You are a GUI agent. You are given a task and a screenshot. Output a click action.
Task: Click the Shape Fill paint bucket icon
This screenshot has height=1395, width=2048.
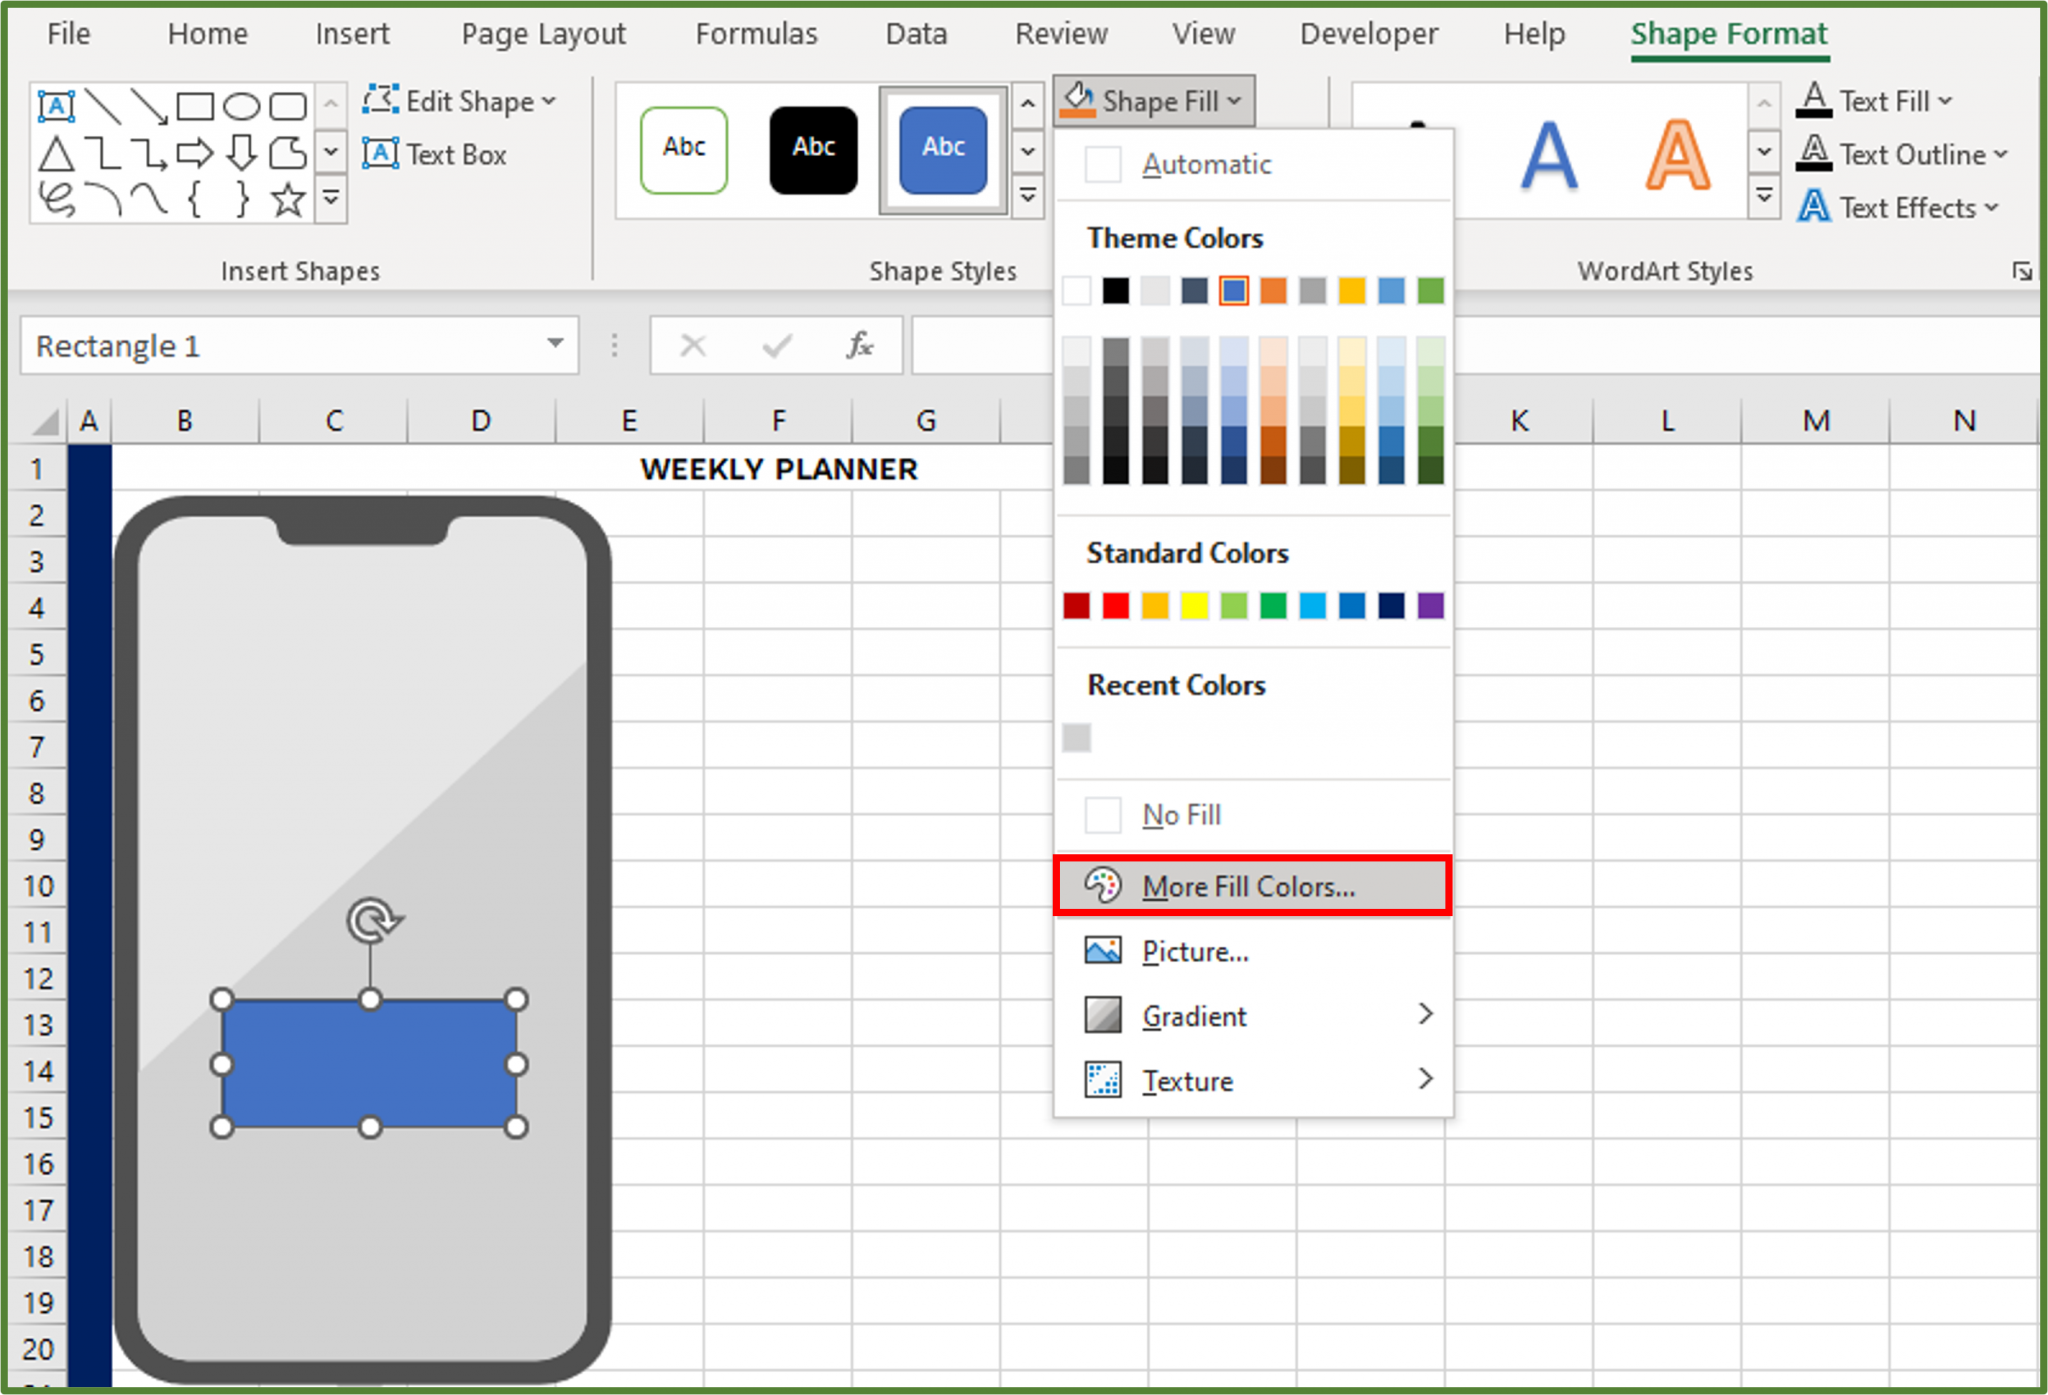[x=1078, y=98]
